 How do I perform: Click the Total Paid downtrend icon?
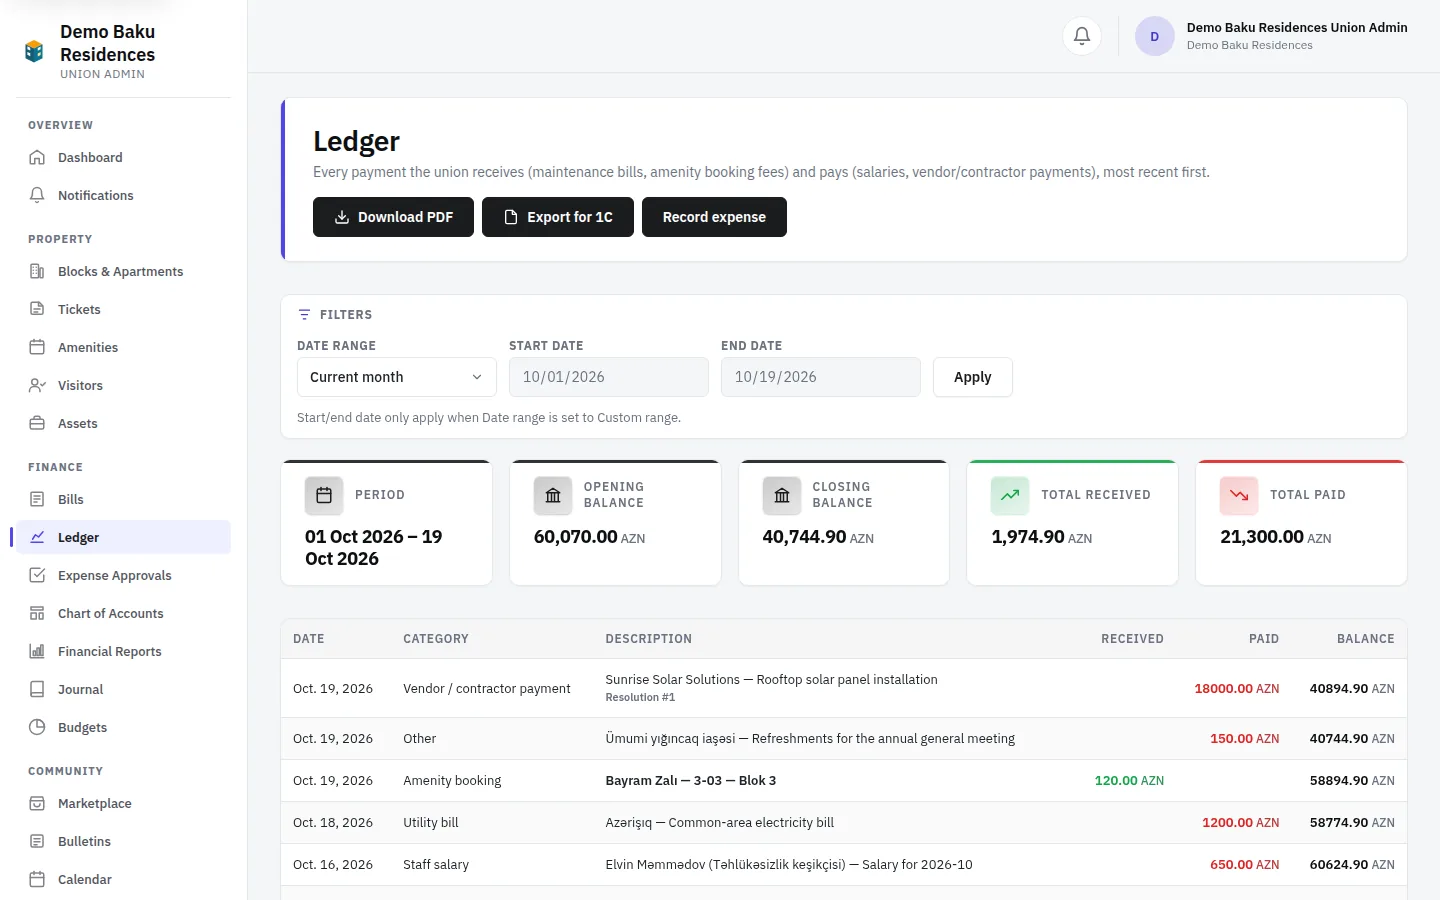click(x=1239, y=495)
